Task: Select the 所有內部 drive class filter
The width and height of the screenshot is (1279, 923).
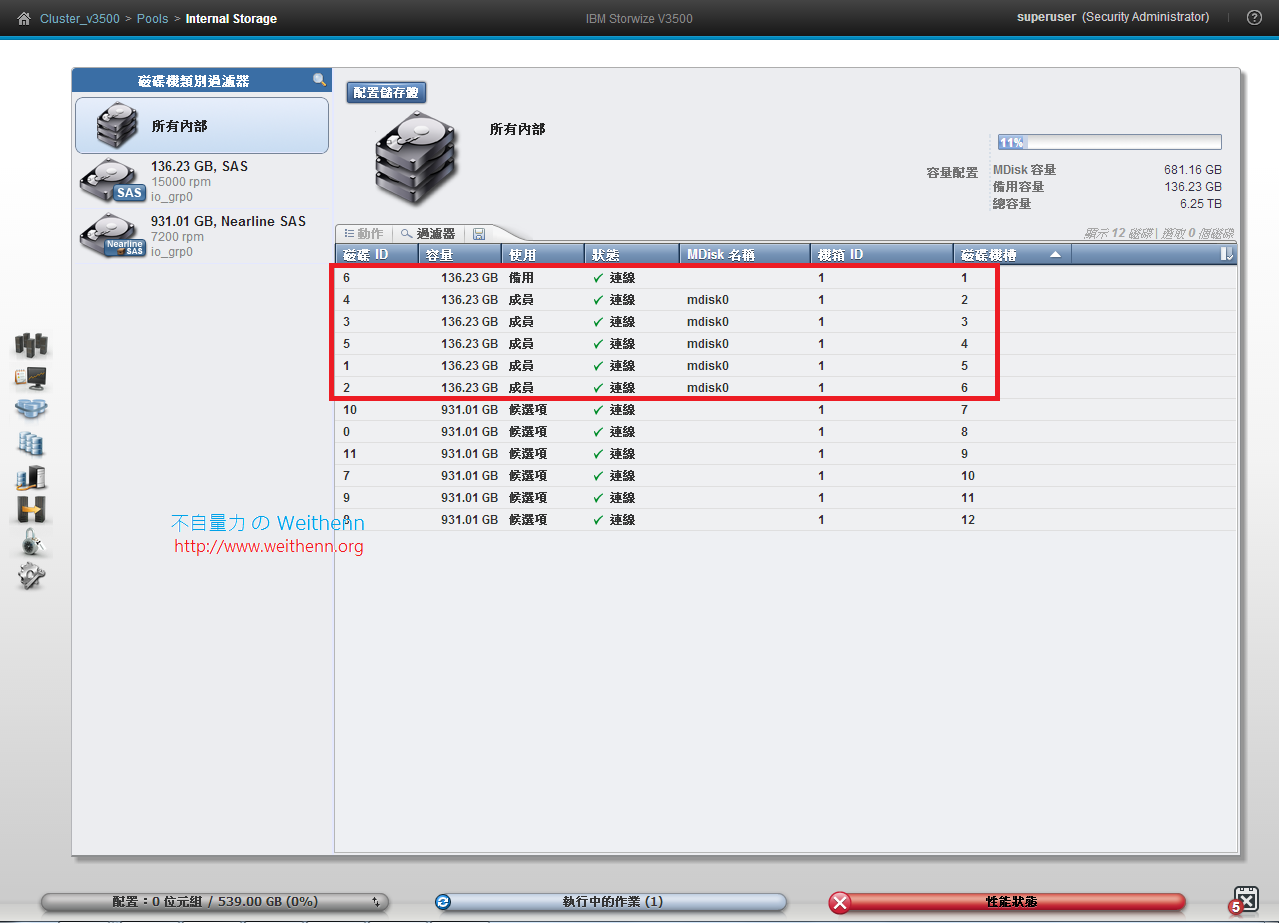Action: pyautogui.click(x=200, y=125)
